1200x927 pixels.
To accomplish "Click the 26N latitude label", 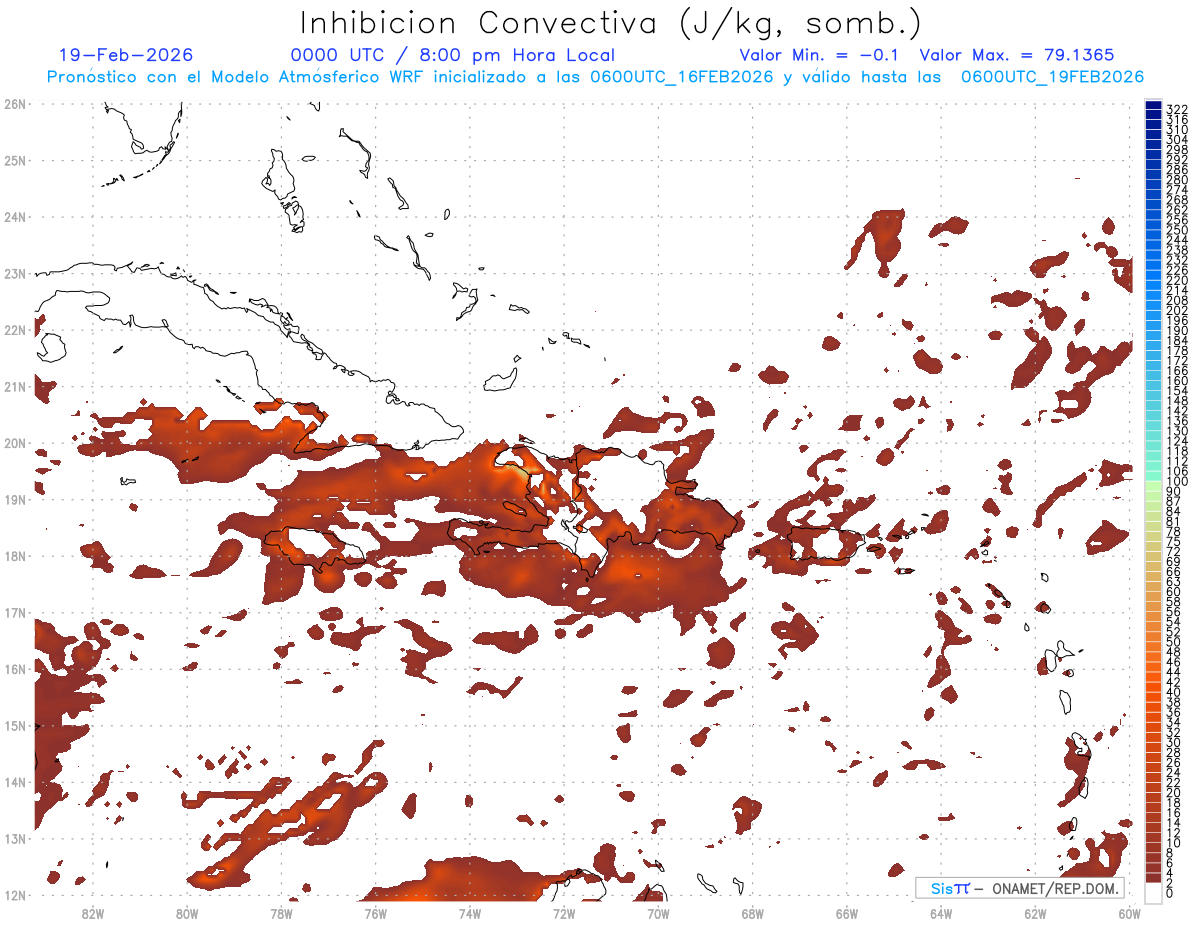I will pyautogui.click(x=15, y=104).
